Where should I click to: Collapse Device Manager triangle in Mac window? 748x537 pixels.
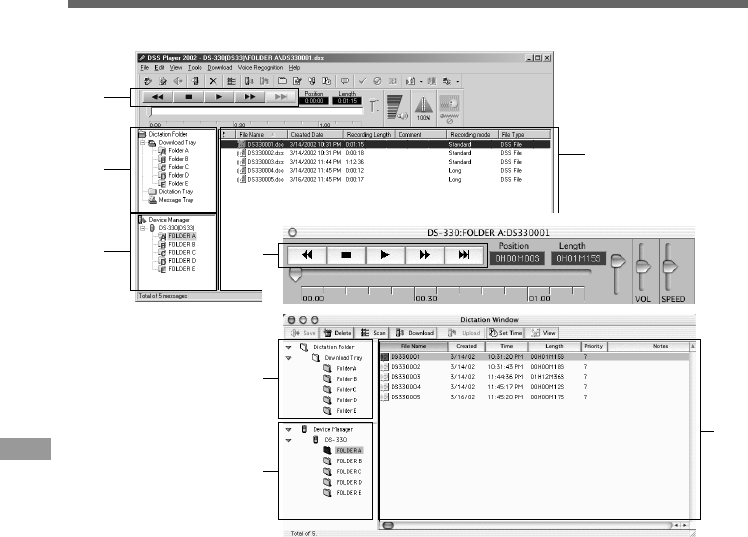click(289, 430)
